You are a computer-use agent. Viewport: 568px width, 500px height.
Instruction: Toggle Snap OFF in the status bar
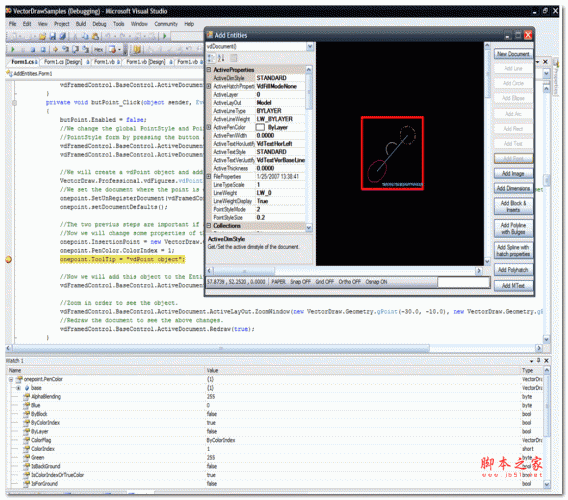(300, 282)
